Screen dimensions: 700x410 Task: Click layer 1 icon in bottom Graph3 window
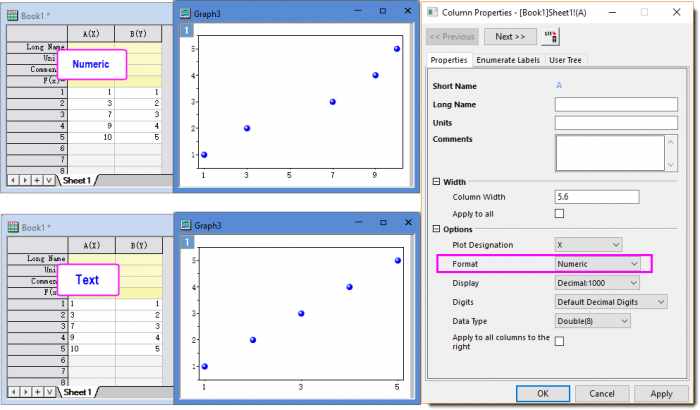pos(183,241)
